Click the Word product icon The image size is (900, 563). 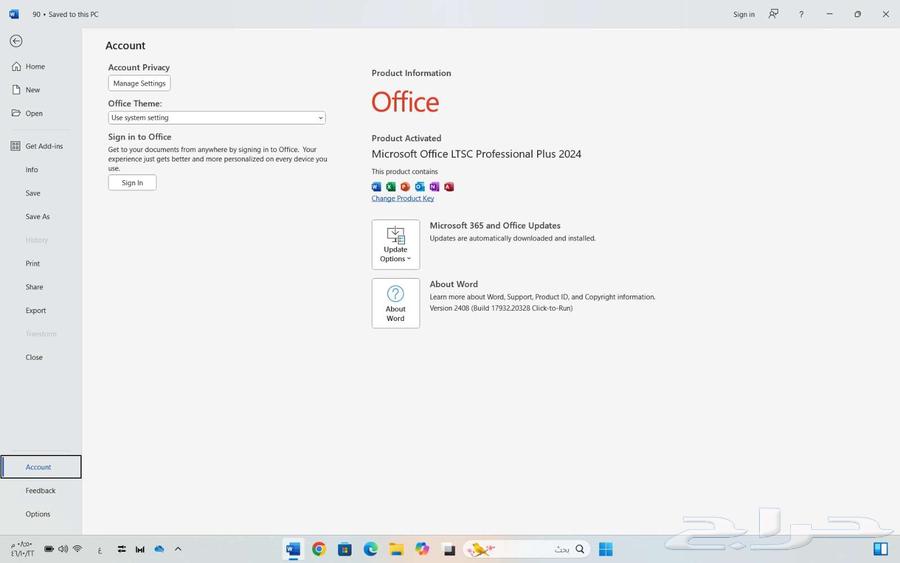coord(377,187)
